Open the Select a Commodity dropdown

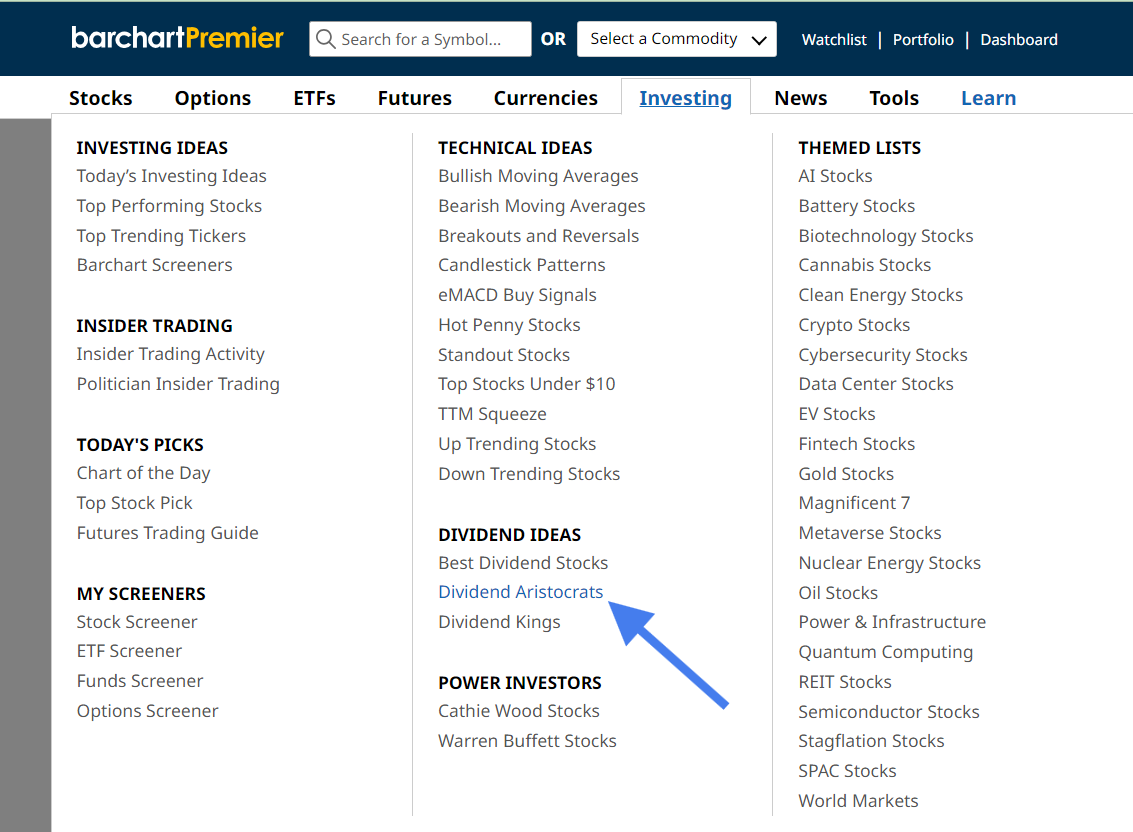pyautogui.click(x=676, y=39)
